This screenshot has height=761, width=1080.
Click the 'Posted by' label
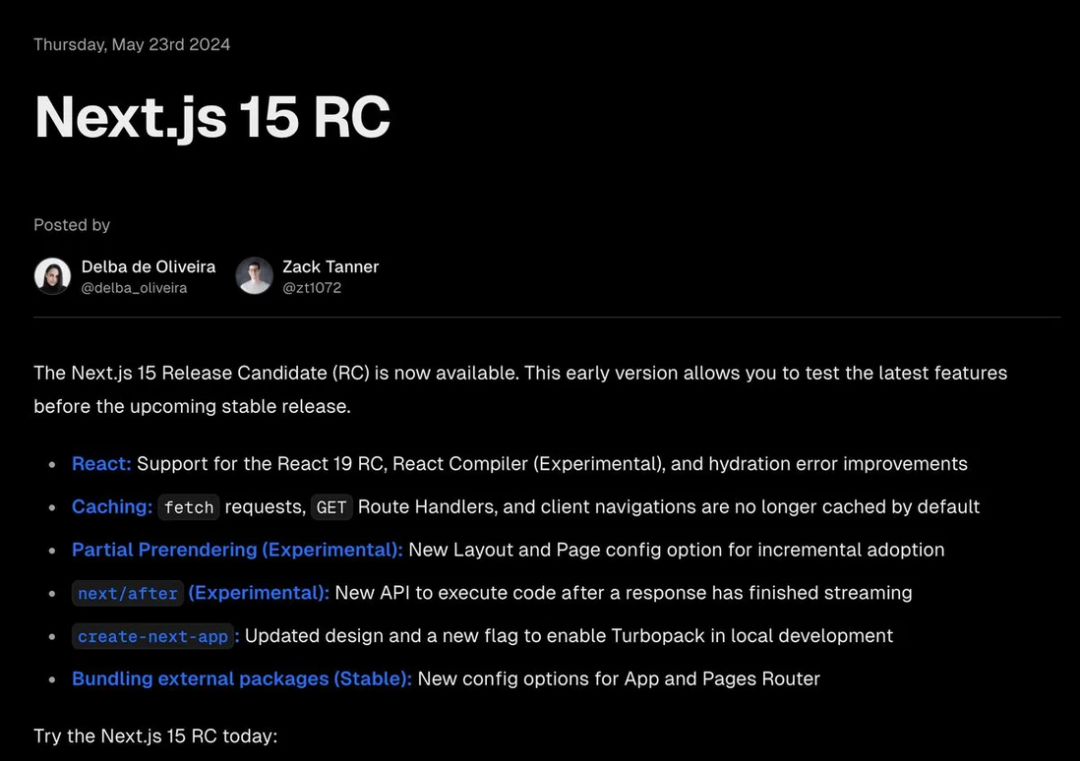pos(72,225)
